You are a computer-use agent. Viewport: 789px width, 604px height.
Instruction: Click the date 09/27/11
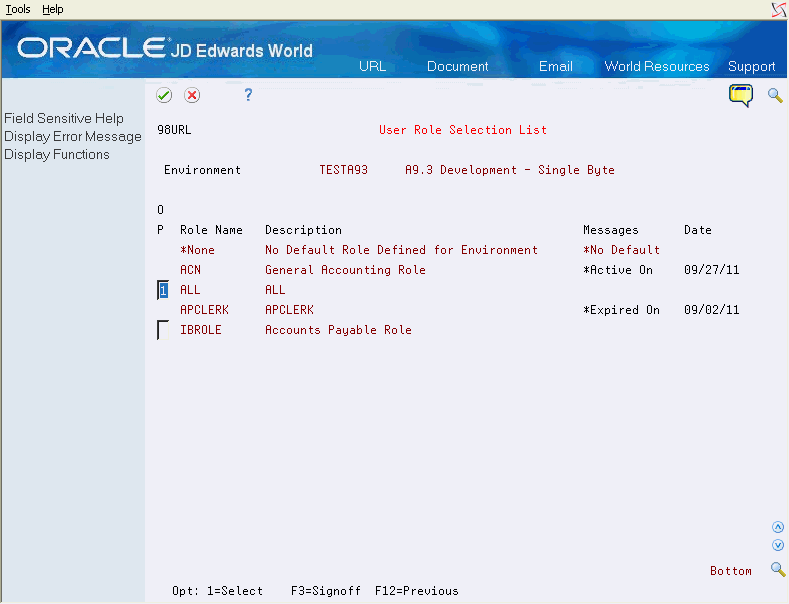(712, 270)
